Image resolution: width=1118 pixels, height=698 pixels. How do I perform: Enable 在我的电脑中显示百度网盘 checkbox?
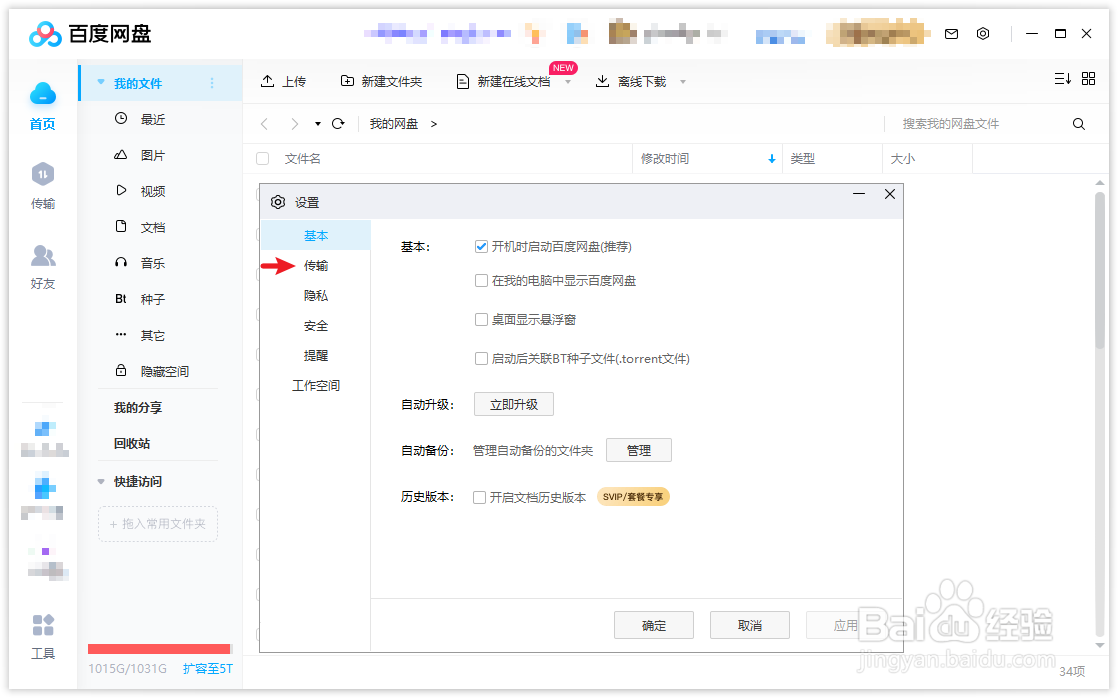pos(481,281)
